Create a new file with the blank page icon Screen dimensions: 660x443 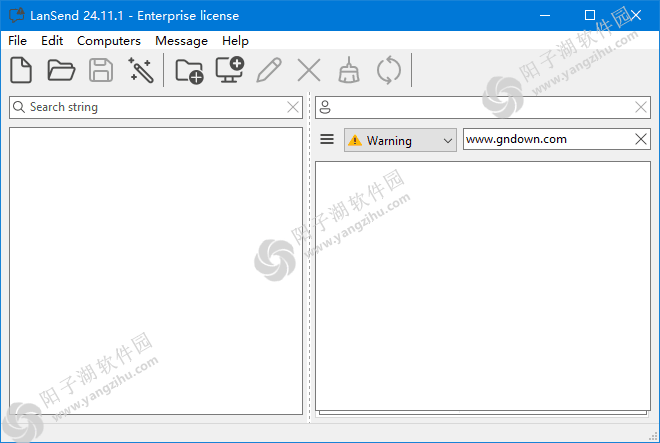[x=21, y=70]
